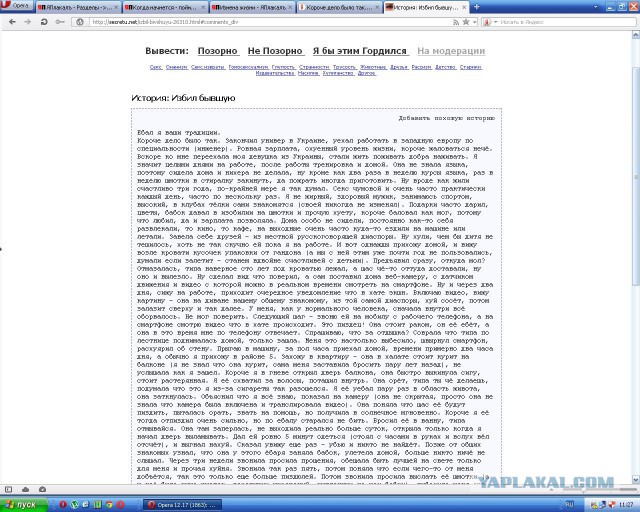Screen dimensions: 640x512
Task: Click the RU language indicator
Action: click(569, 505)
